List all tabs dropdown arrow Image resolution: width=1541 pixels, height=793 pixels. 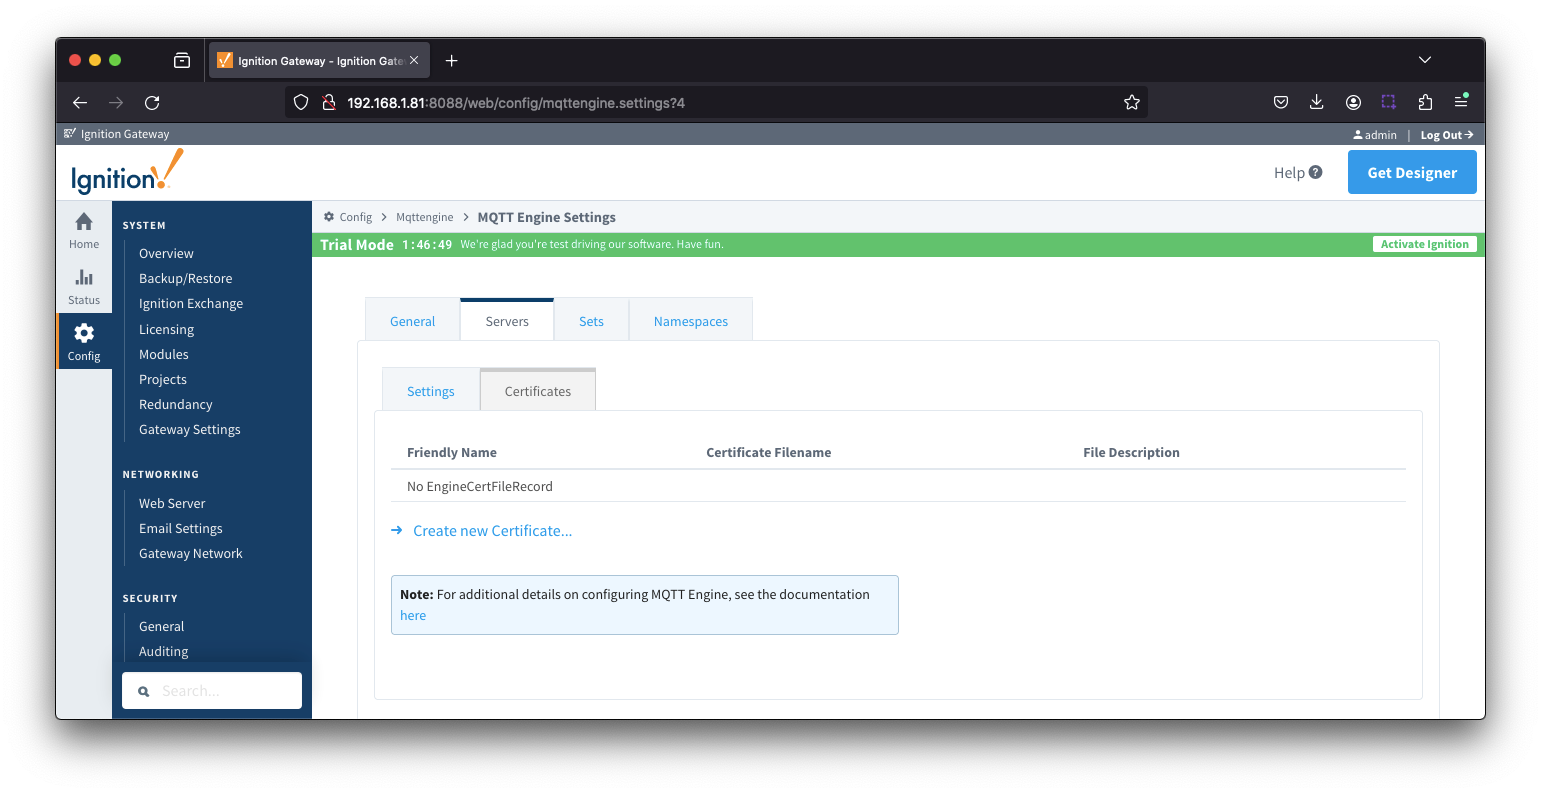pos(1424,60)
